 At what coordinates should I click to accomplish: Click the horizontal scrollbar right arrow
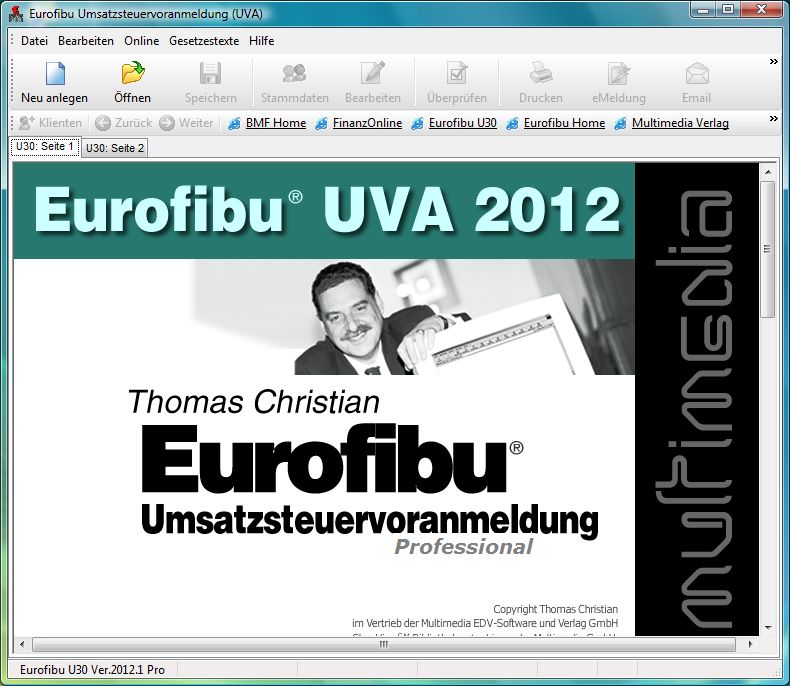(x=750, y=644)
